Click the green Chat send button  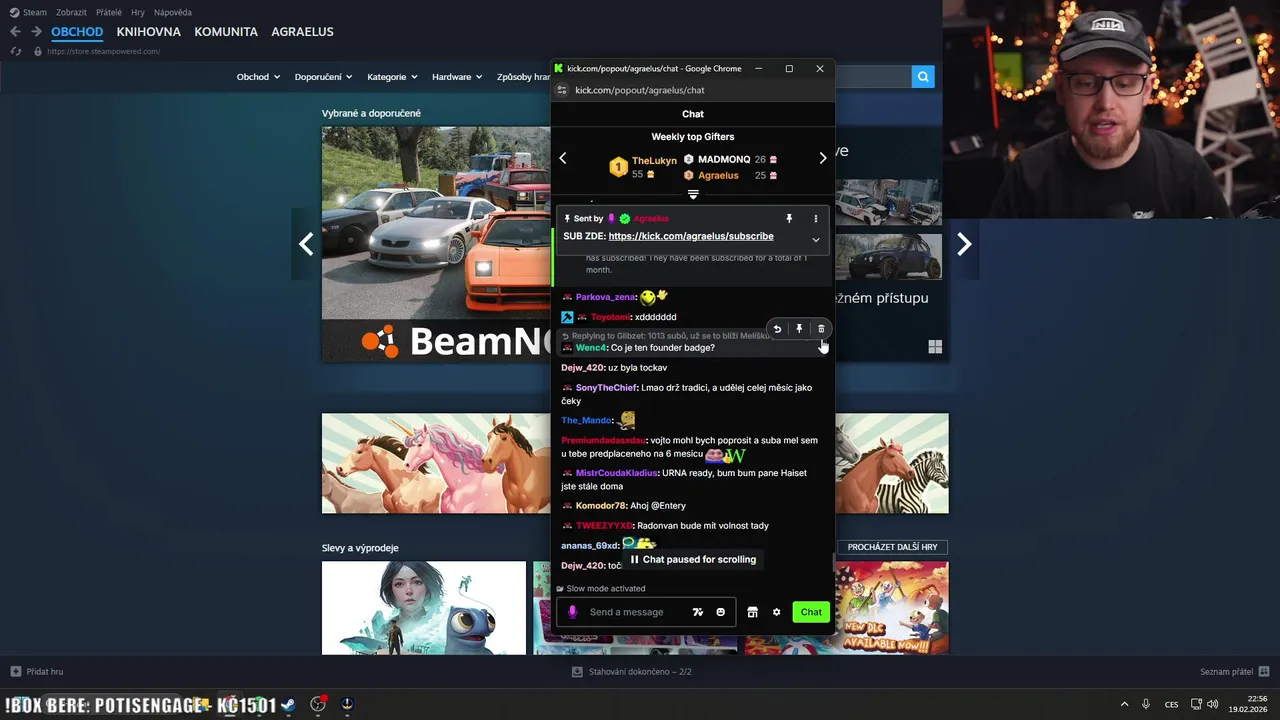(x=811, y=612)
